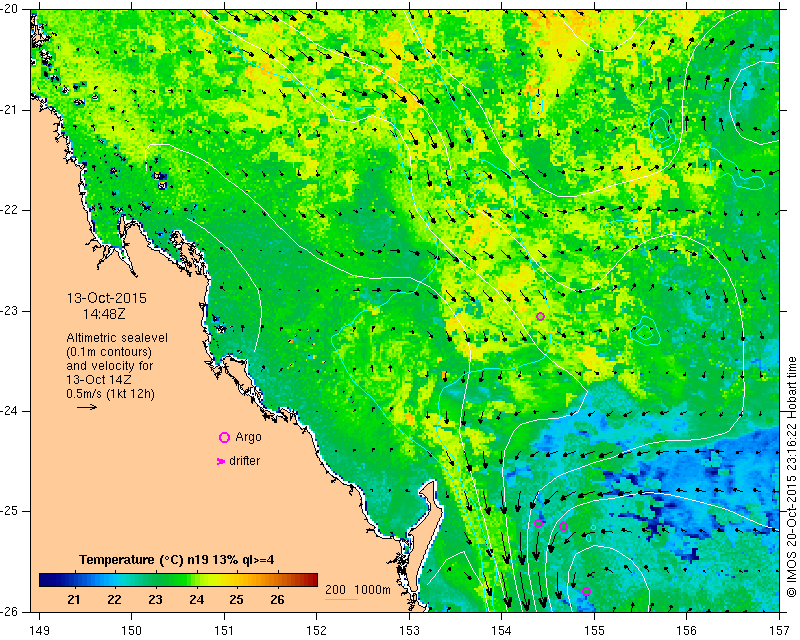Screen dimensions: 800x640
Task: Click the '154' longitude axis label
Action: point(502,631)
